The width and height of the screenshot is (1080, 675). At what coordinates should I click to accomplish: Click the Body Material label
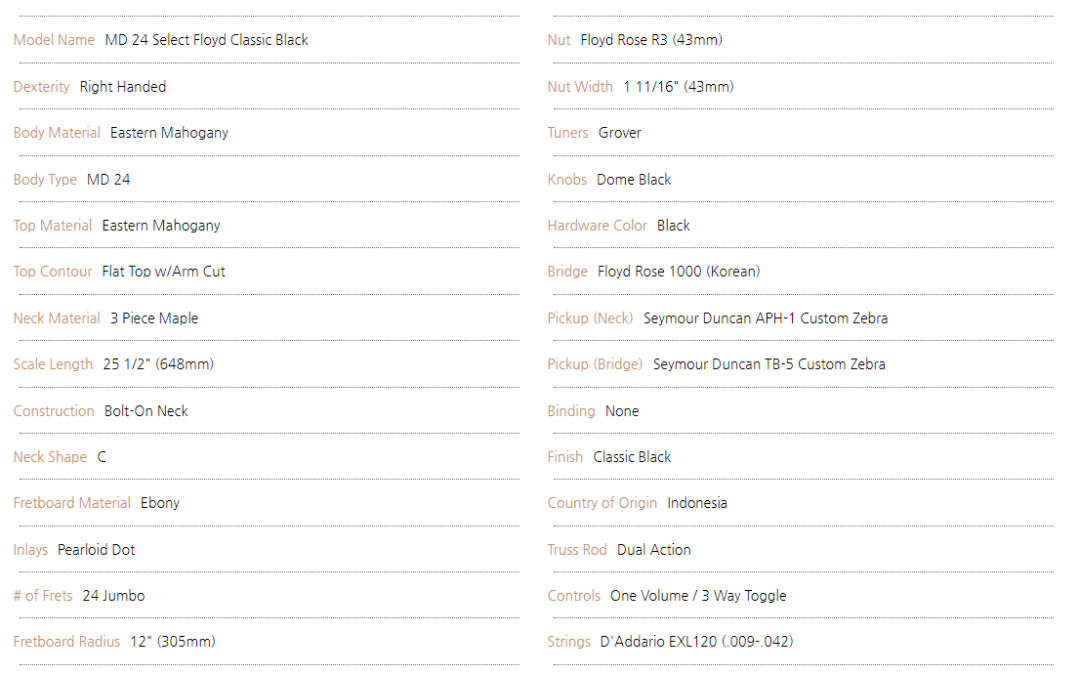coord(56,133)
